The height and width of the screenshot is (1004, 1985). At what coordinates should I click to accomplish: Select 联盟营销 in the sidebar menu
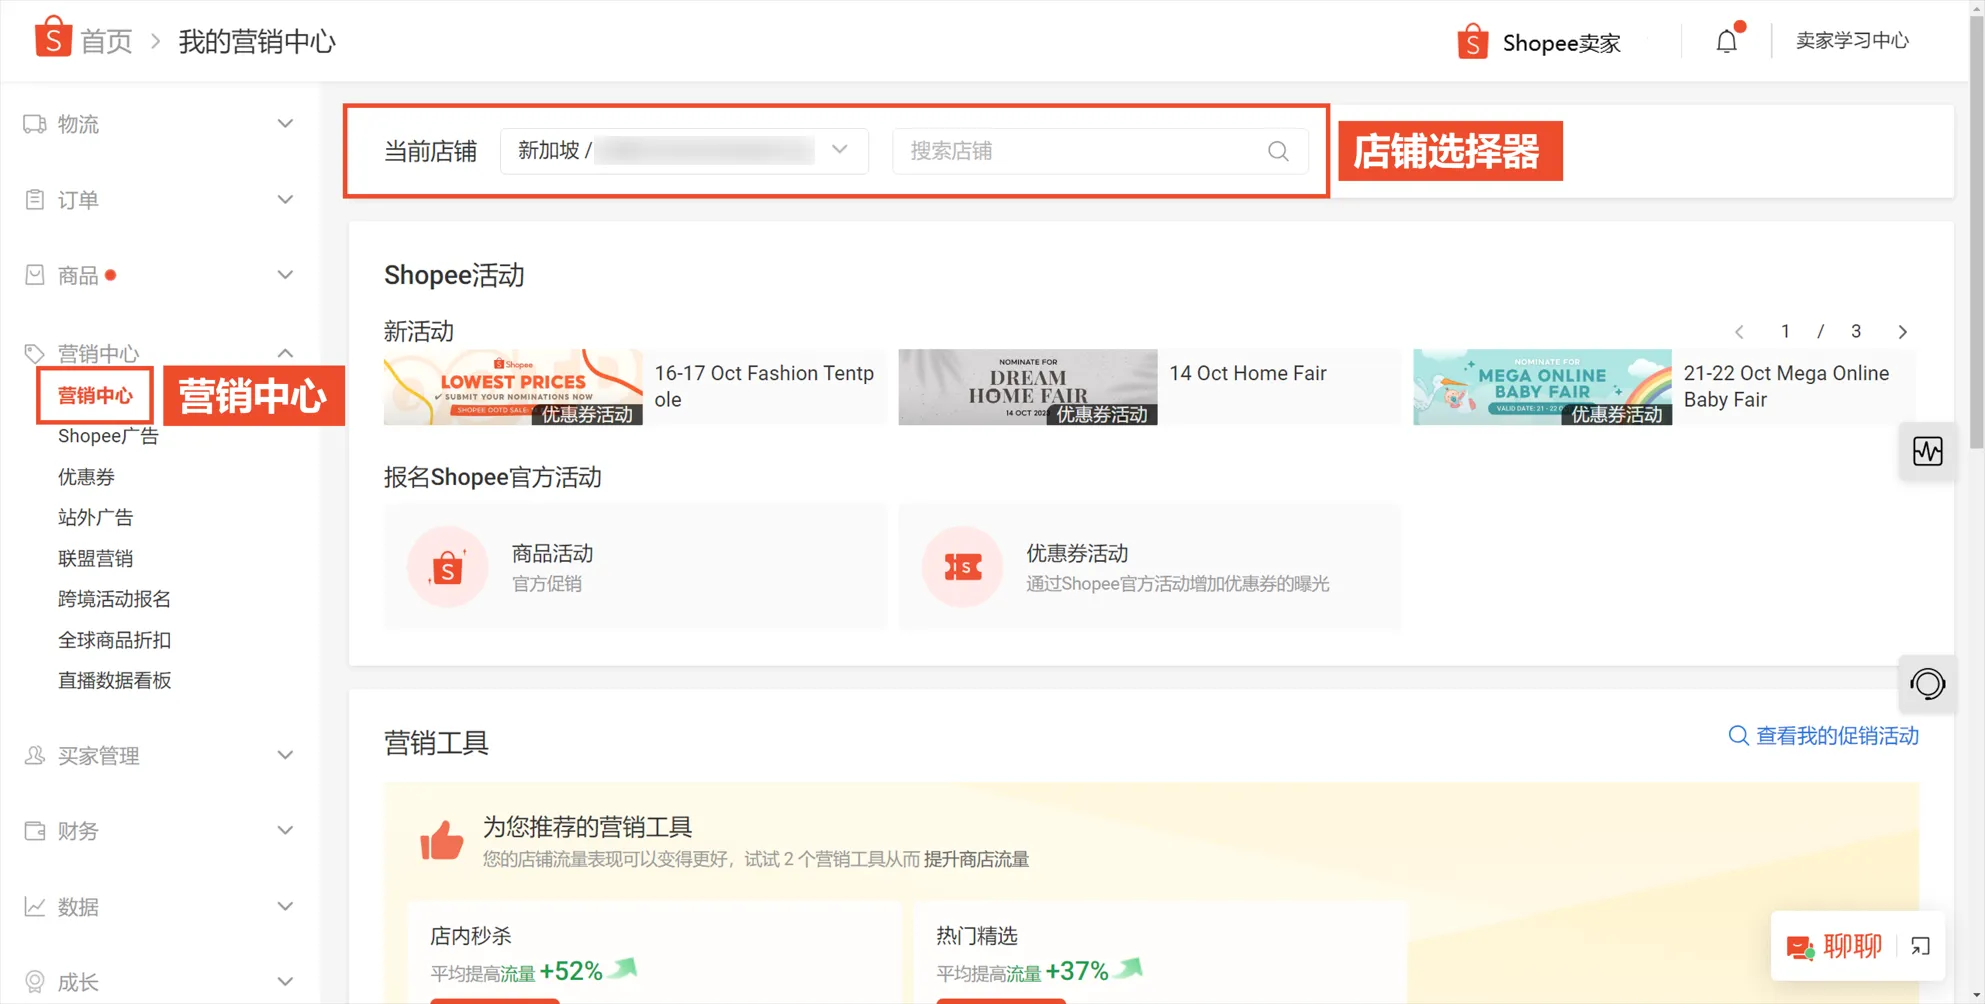click(x=95, y=557)
